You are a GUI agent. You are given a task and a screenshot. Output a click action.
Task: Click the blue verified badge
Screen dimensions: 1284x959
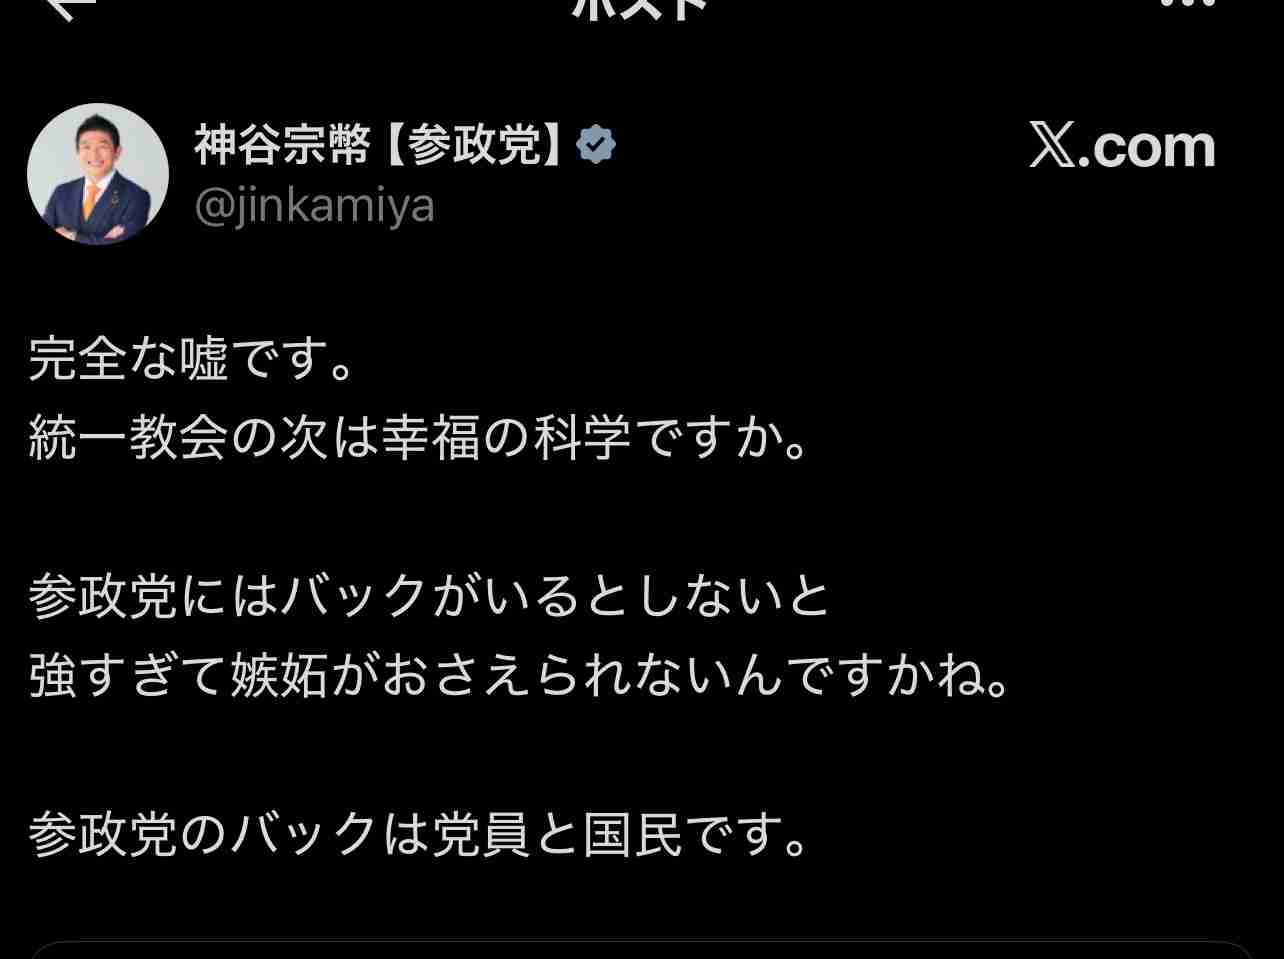point(596,146)
